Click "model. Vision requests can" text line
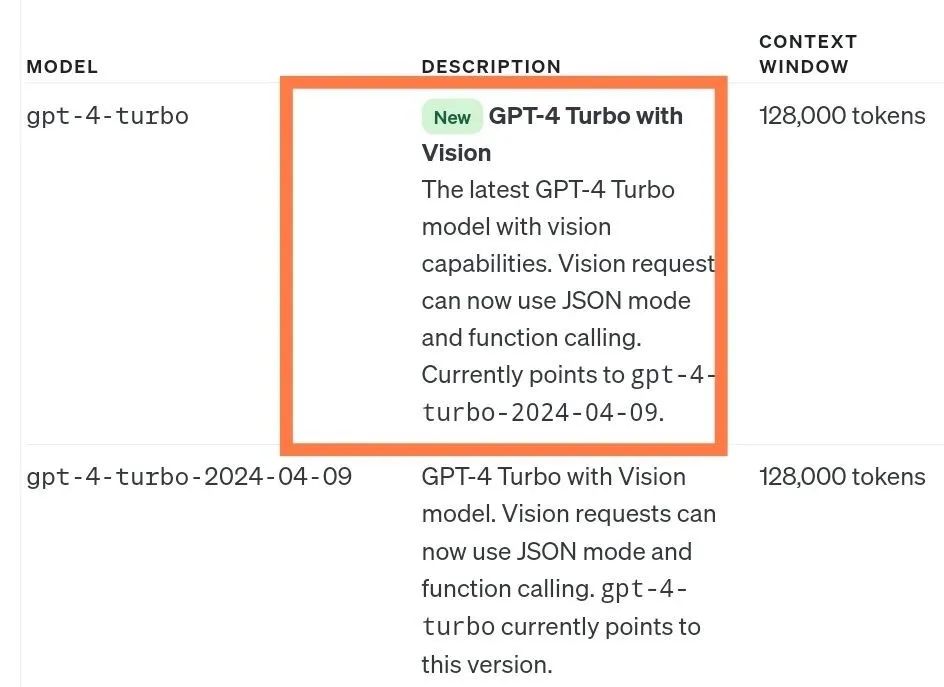The image size is (944, 687). pos(568,514)
